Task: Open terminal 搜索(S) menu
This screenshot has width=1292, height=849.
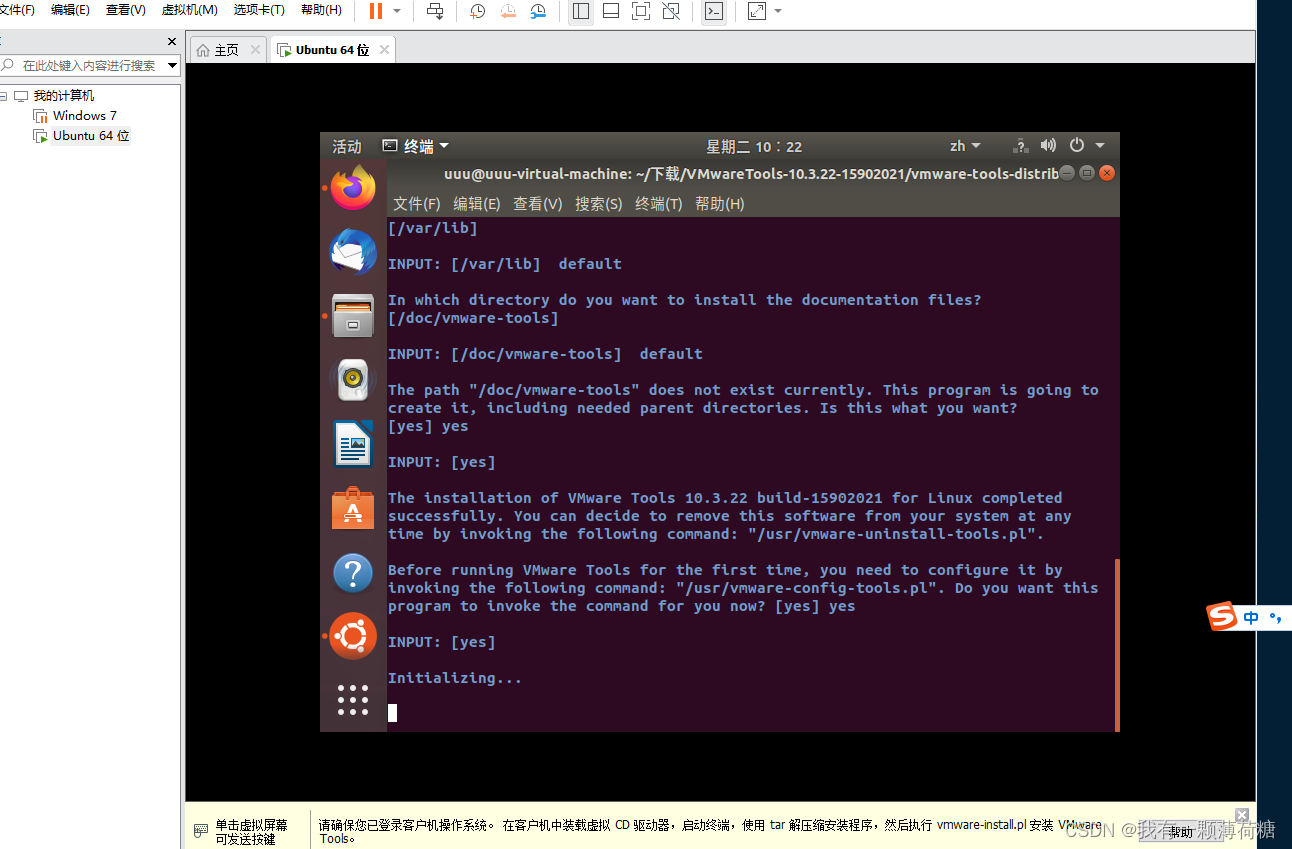Action: pyautogui.click(x=599, y=204)
